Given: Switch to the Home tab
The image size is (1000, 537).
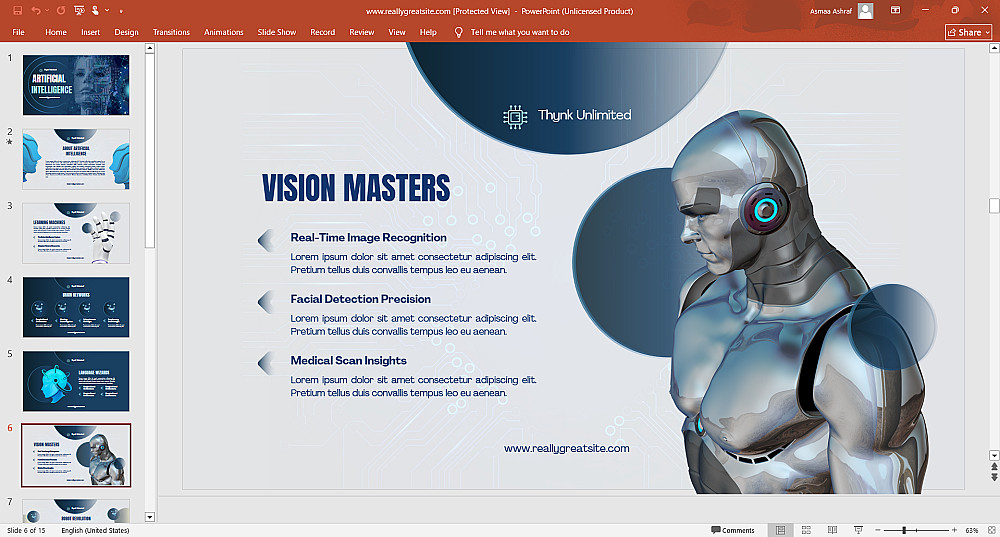Looking at the screenshot, I should coord(55,32).
